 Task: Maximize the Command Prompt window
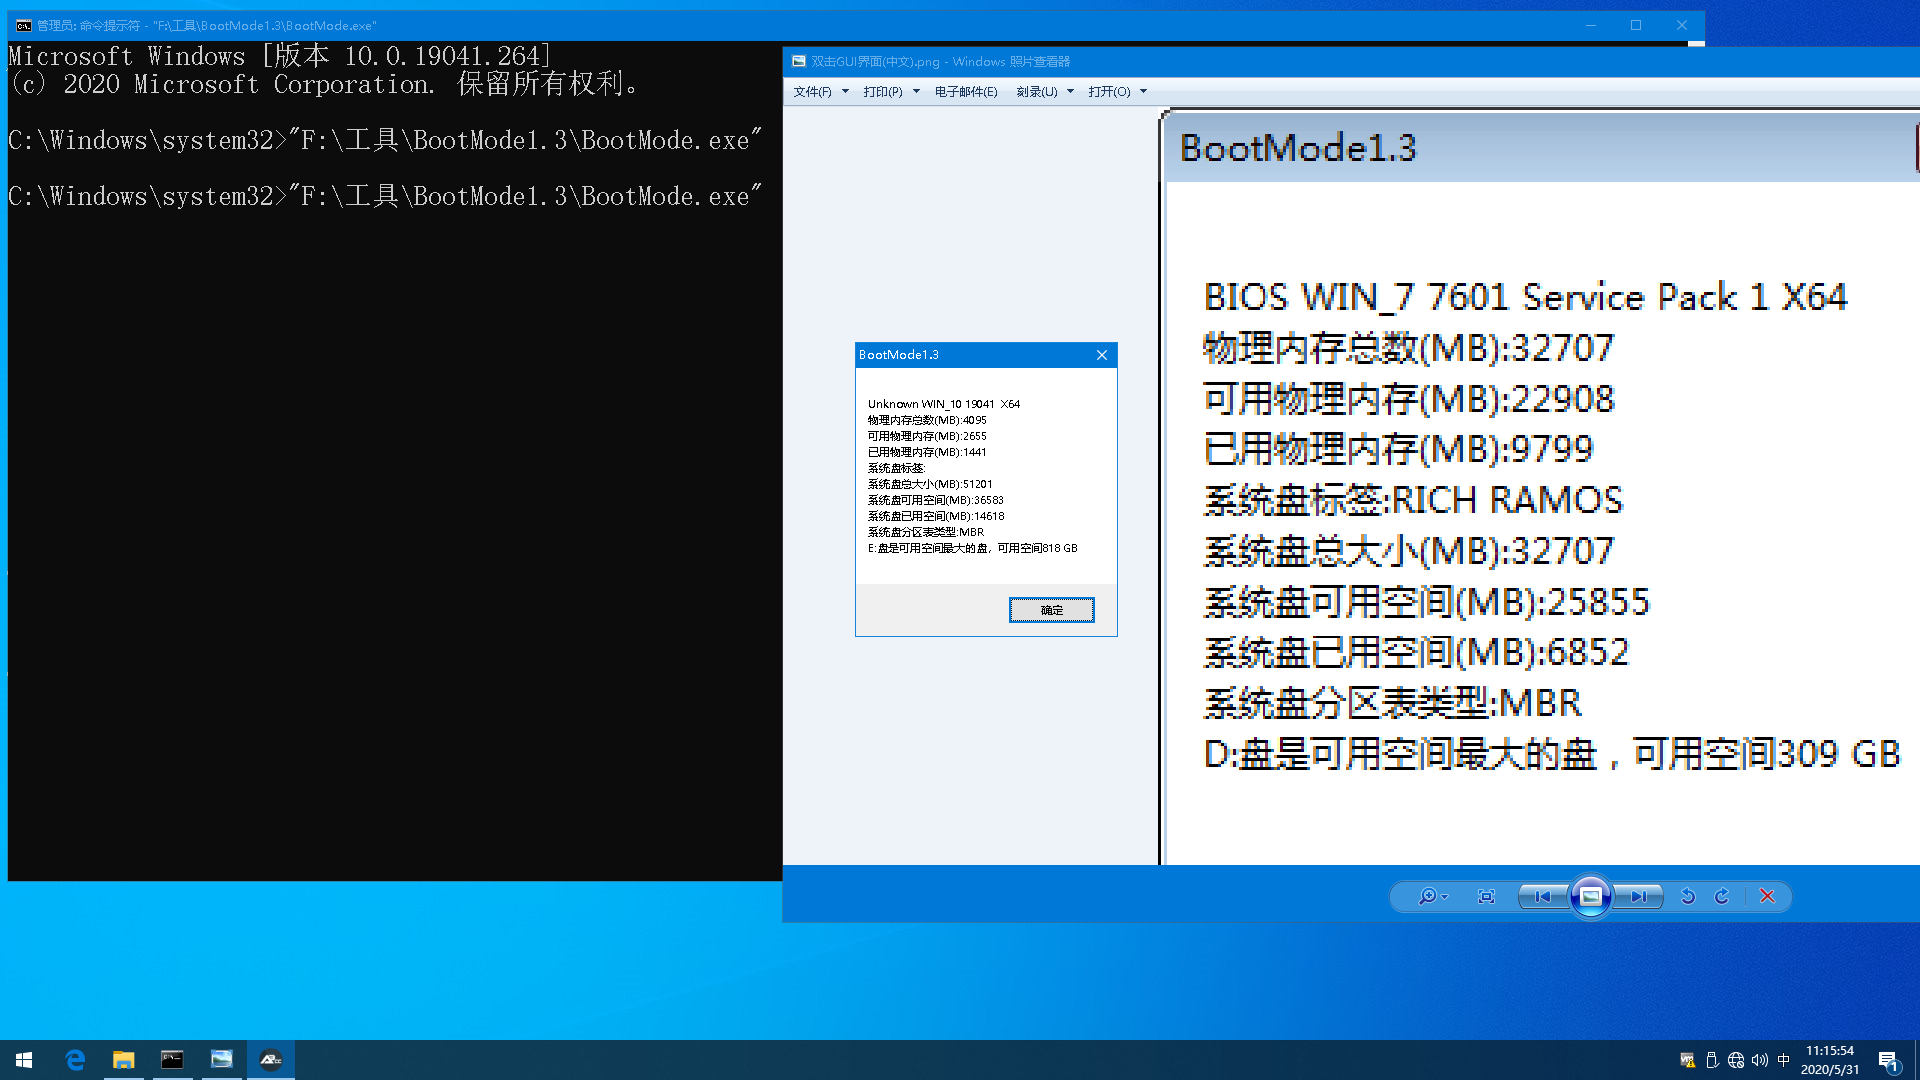pos(1636,26)
